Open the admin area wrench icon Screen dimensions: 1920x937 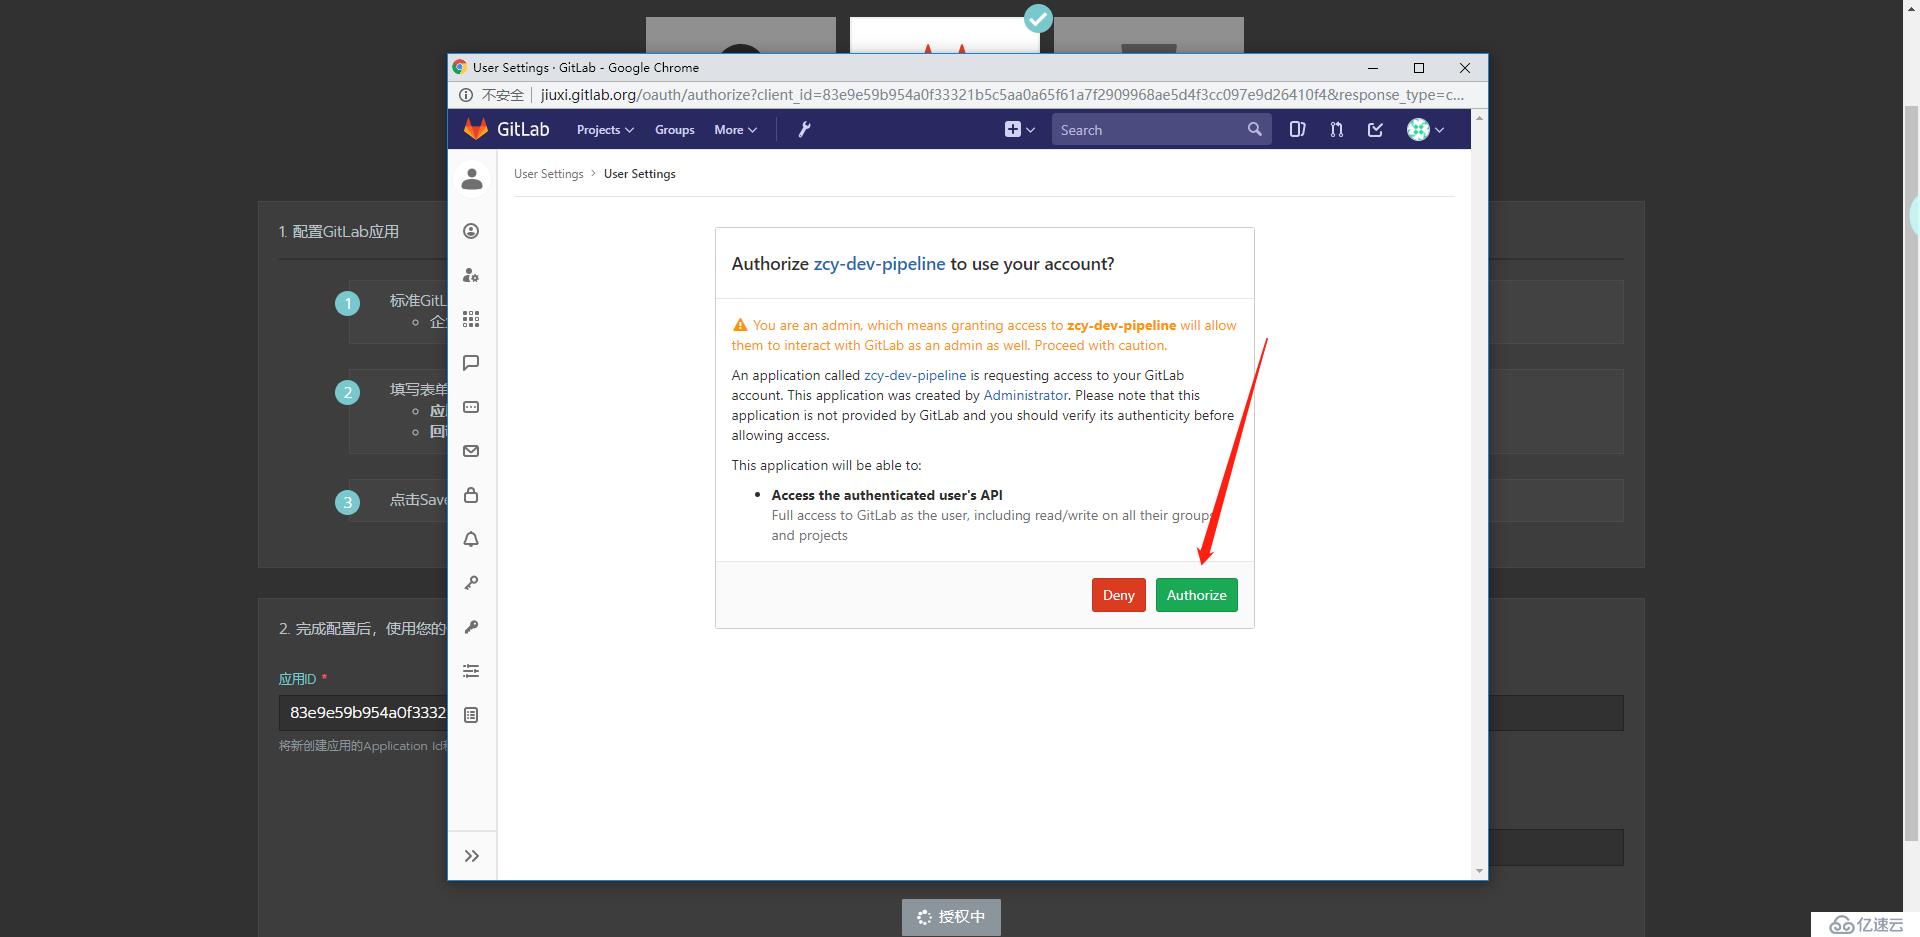804,129
